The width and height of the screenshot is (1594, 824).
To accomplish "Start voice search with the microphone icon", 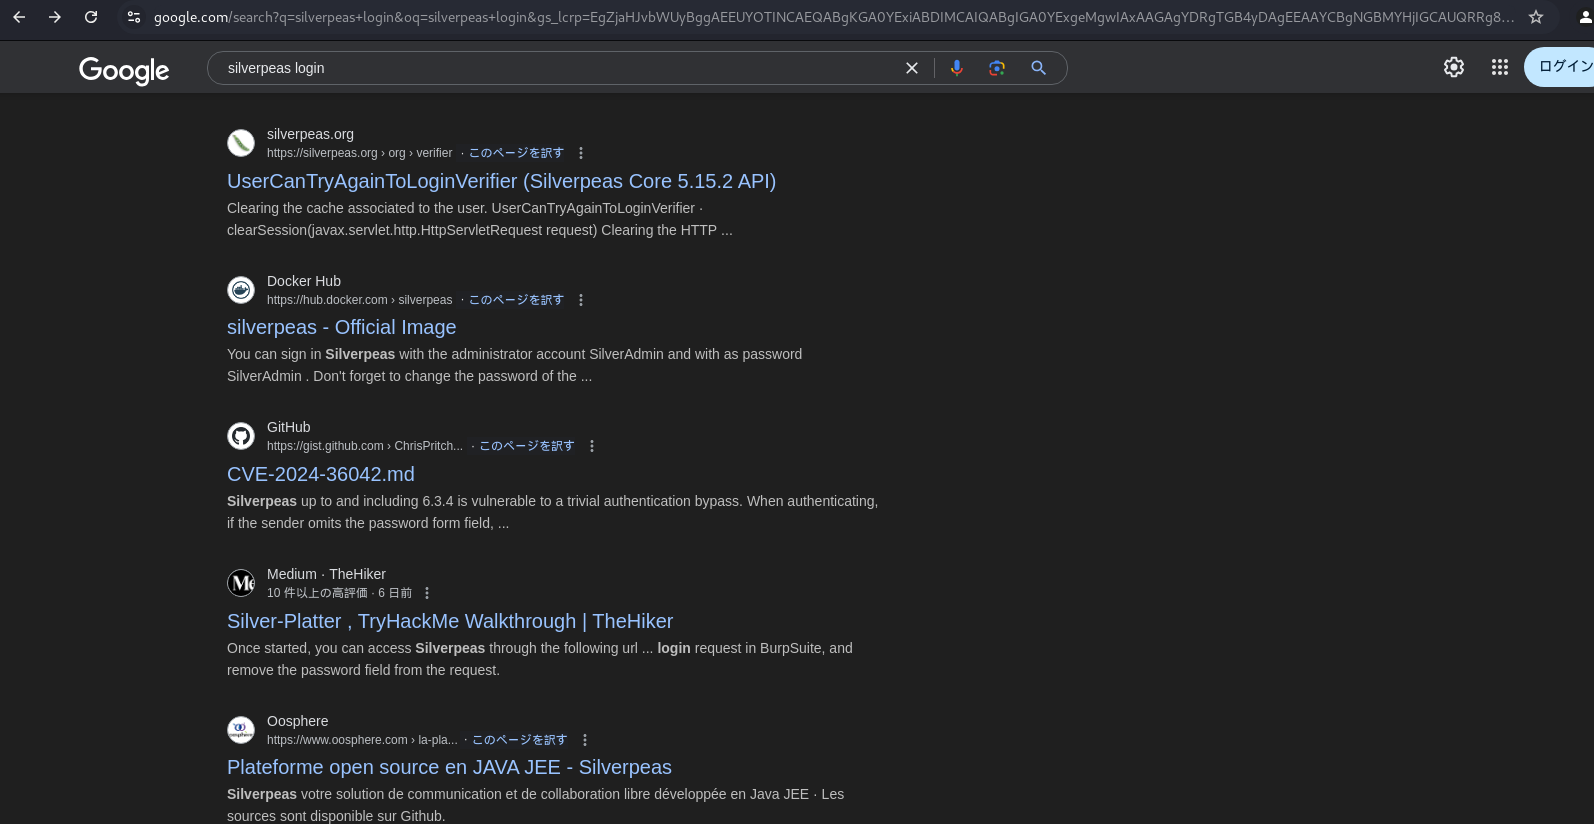I will [x=957, y=68].
